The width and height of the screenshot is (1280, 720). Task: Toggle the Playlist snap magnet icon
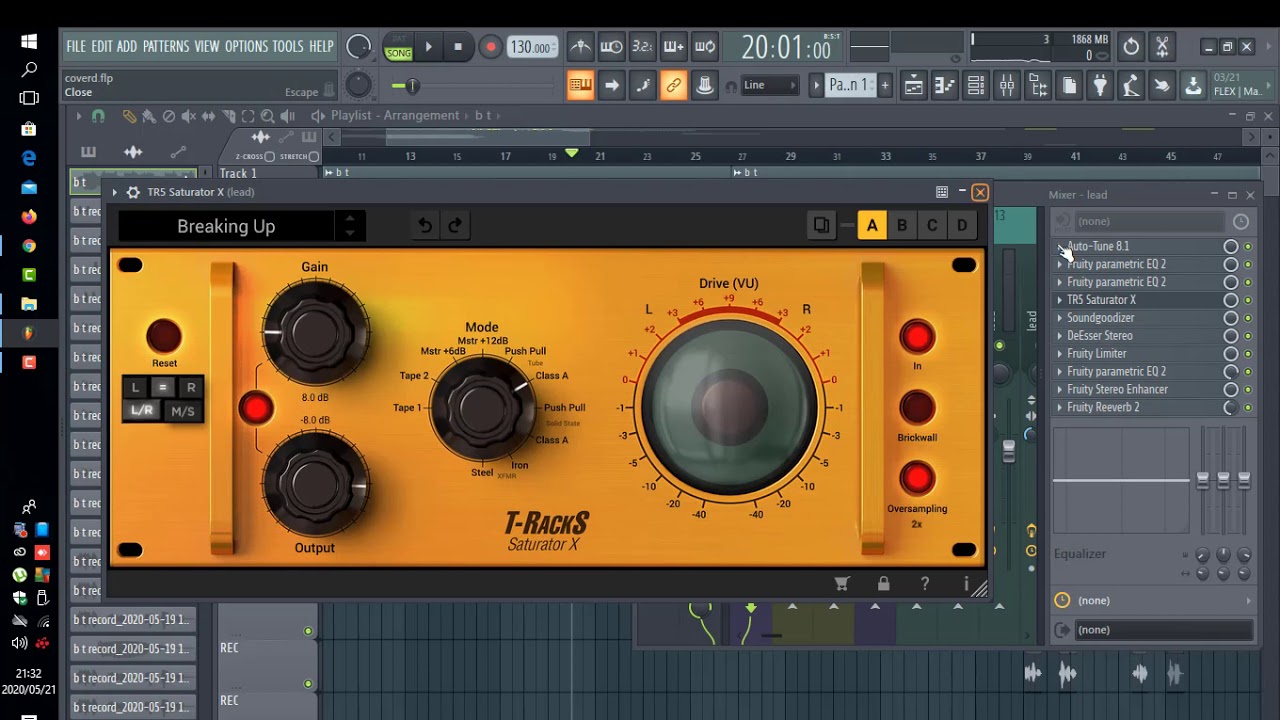(x=98, y=116)
